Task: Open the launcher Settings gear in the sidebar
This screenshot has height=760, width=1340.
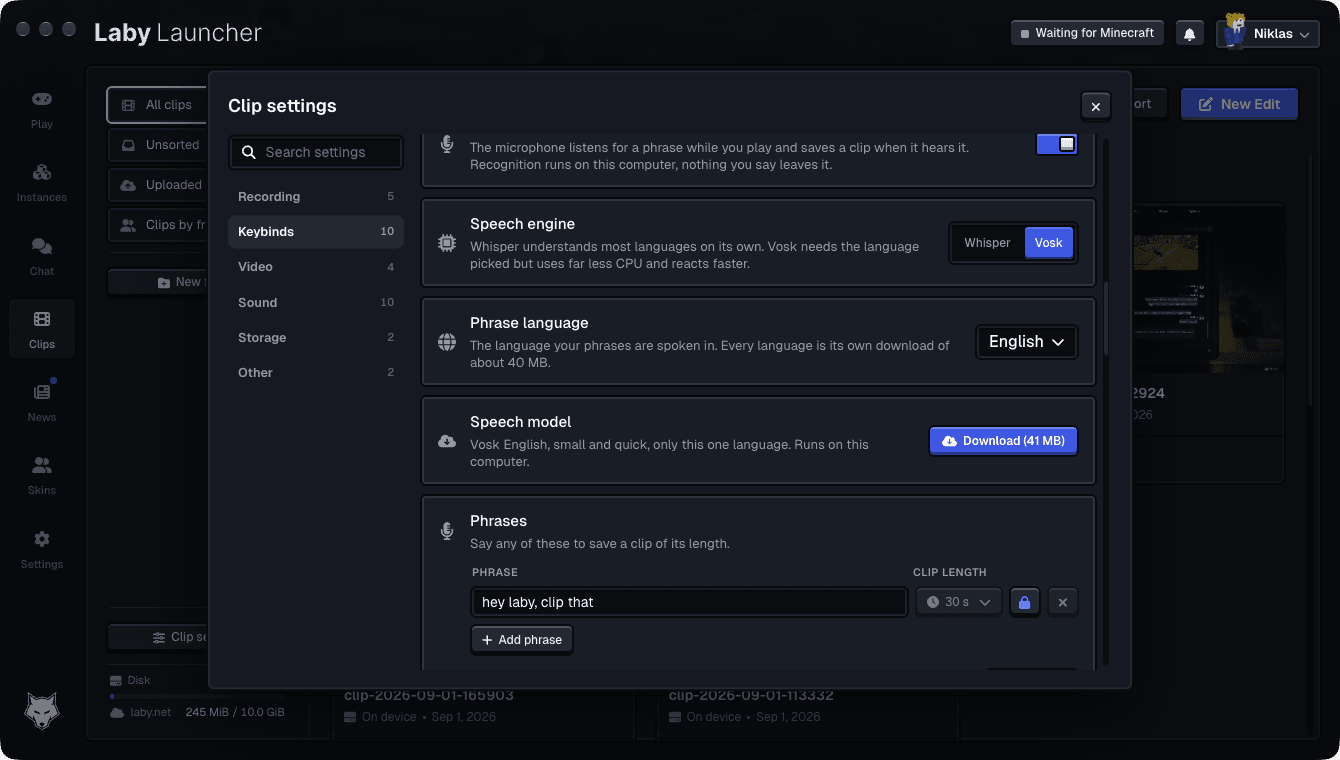Action: 42,550
